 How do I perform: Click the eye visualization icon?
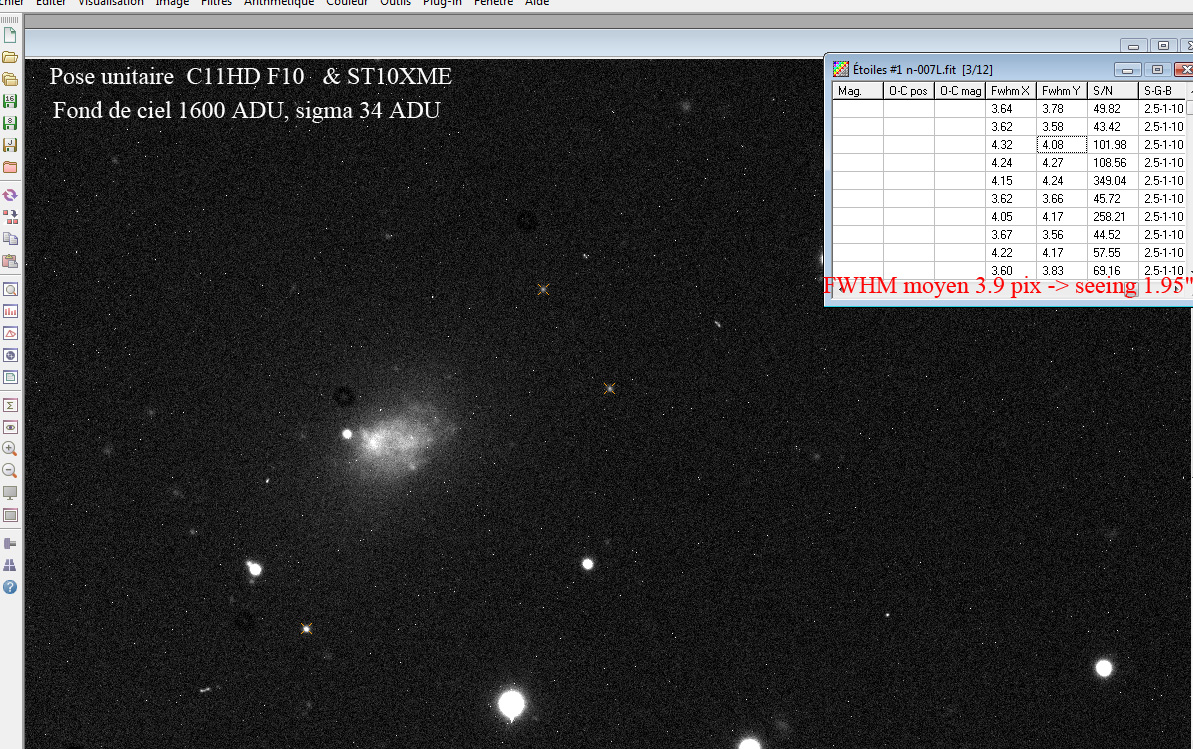pyautogui.click(x=10, y=427)
